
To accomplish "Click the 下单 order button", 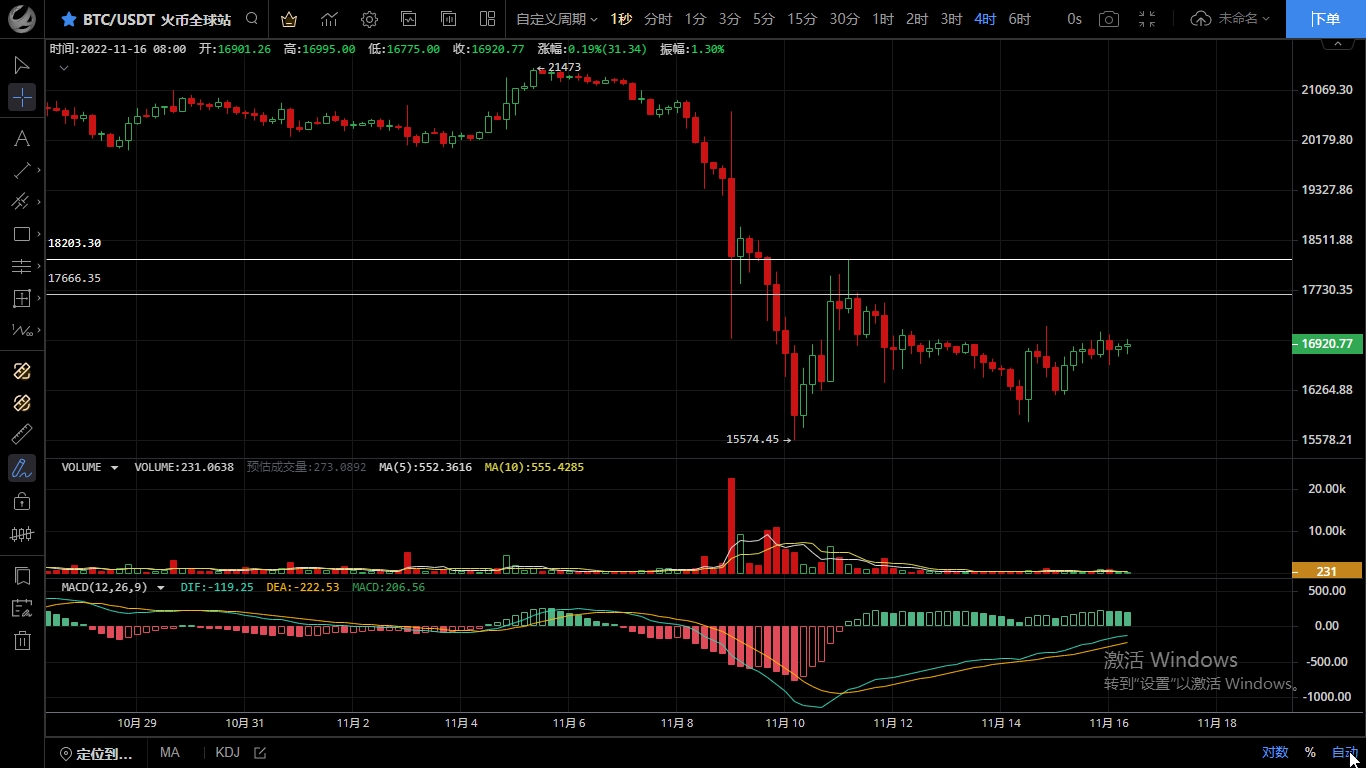I will 1326,19.
